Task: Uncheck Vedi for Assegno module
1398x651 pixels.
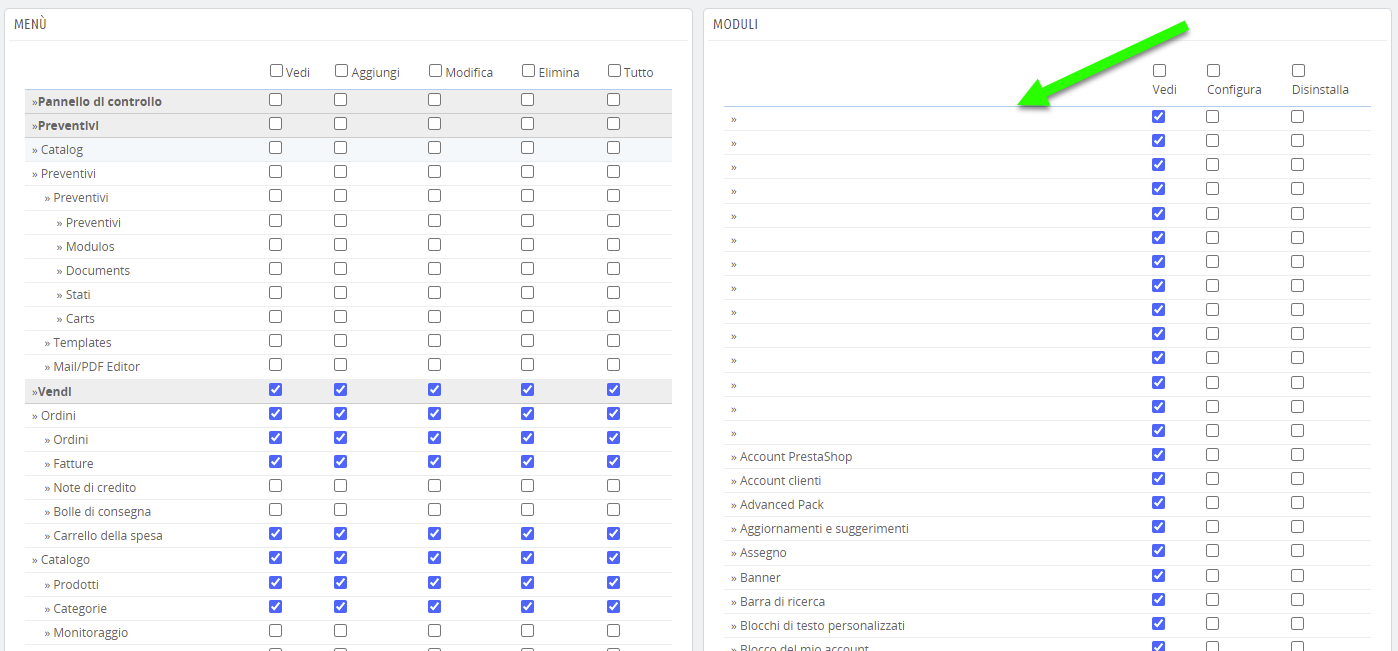Action: (x=1159, y=551)
